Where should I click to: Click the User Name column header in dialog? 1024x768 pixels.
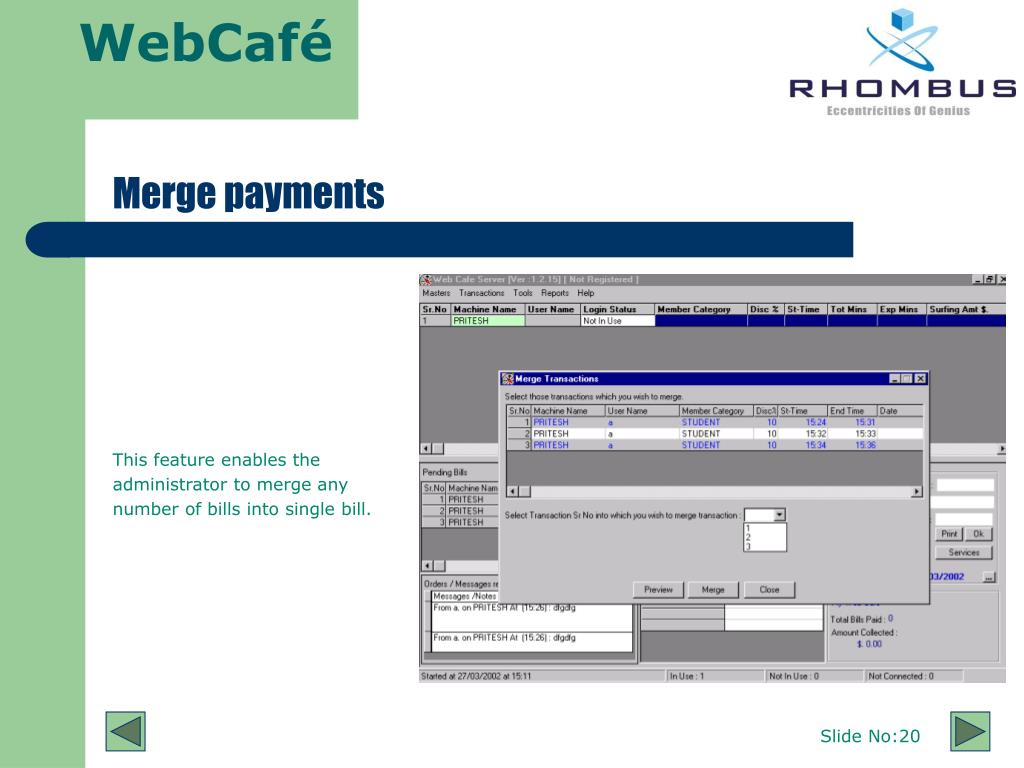(642, 411)
